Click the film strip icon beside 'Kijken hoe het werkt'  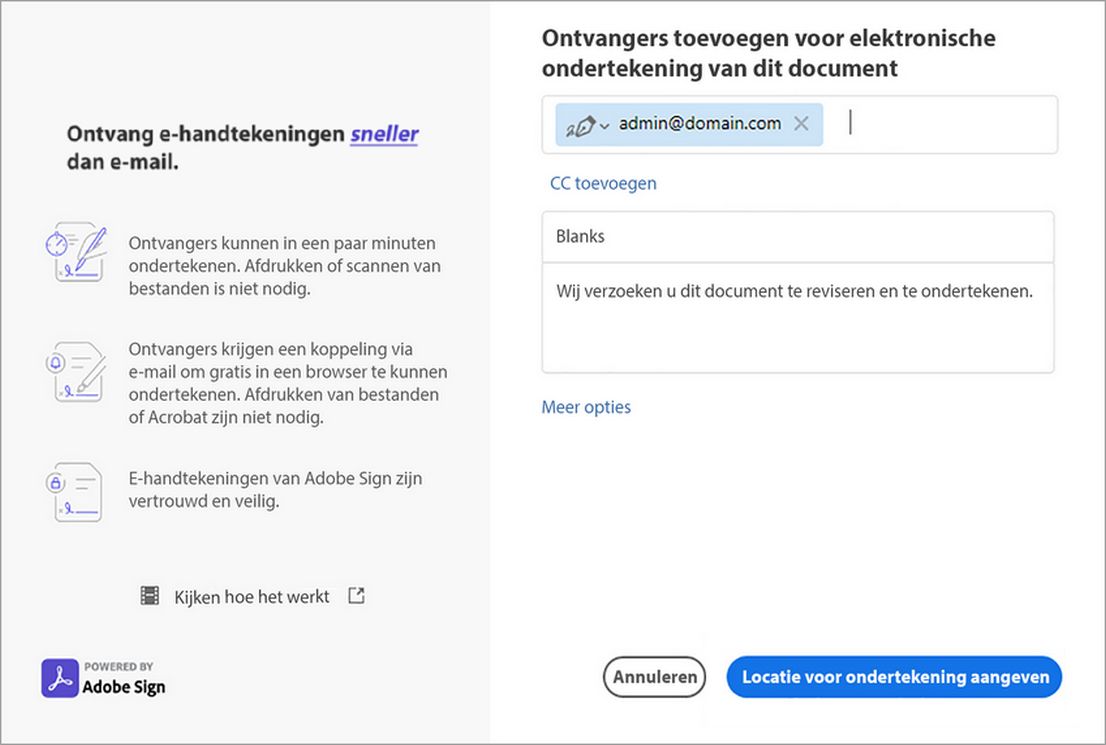[x=150, y=595]
